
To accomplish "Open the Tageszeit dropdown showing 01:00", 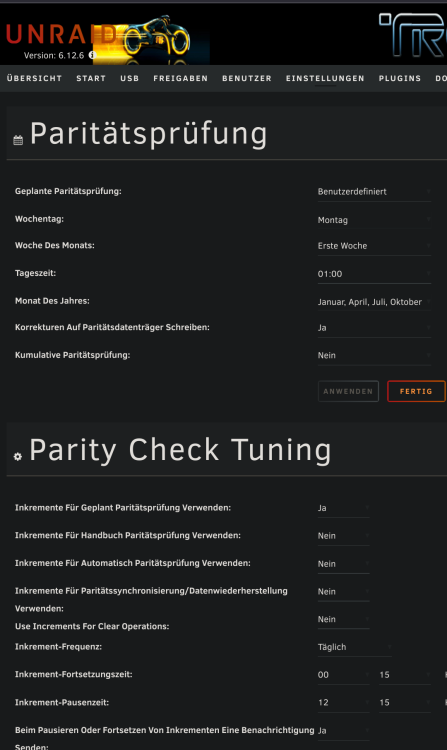I will point(374,274).
